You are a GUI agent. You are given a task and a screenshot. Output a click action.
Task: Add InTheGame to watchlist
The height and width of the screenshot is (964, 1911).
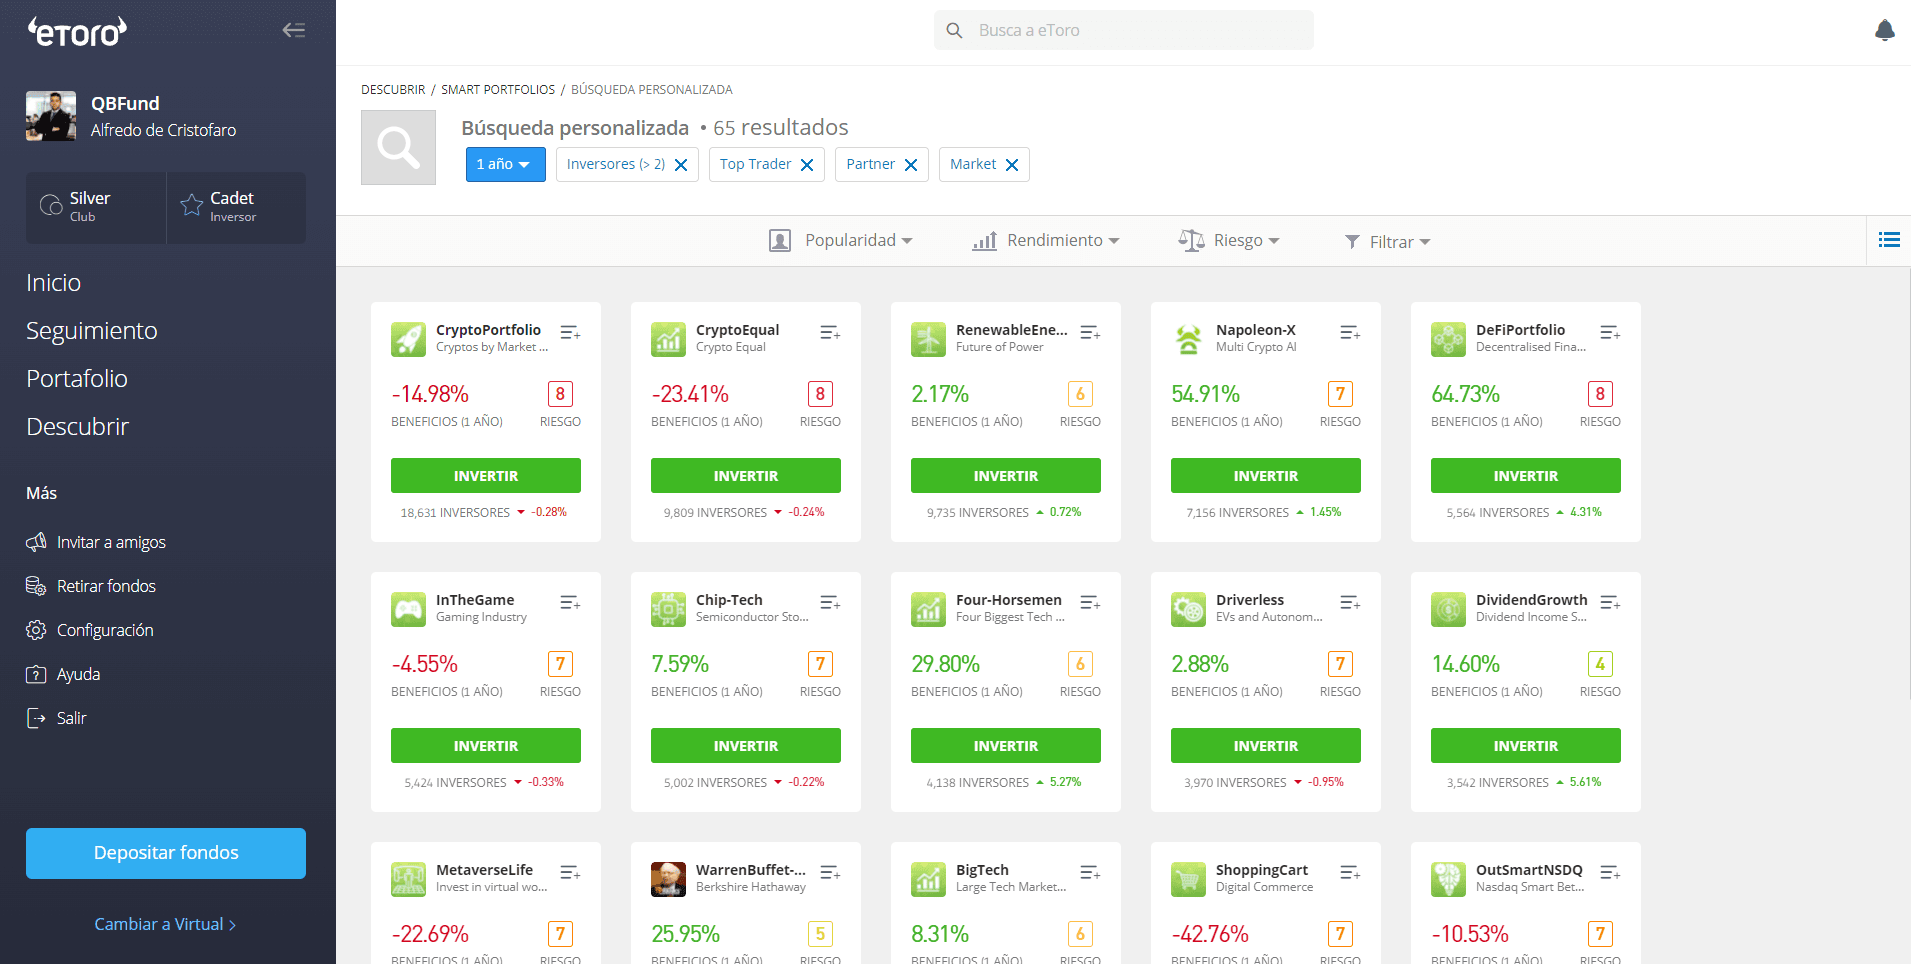coord(570,602)
